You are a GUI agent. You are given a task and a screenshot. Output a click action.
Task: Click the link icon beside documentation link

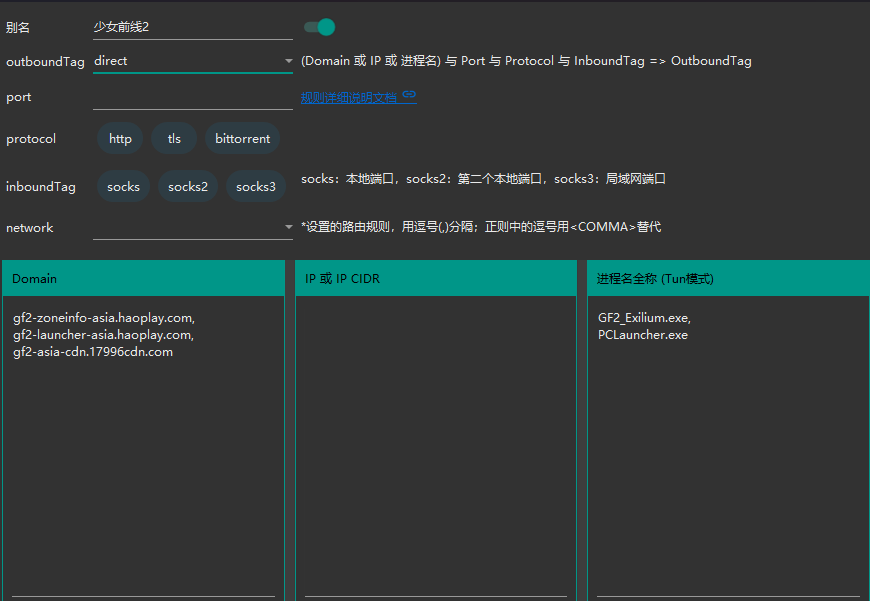[409, 95]
